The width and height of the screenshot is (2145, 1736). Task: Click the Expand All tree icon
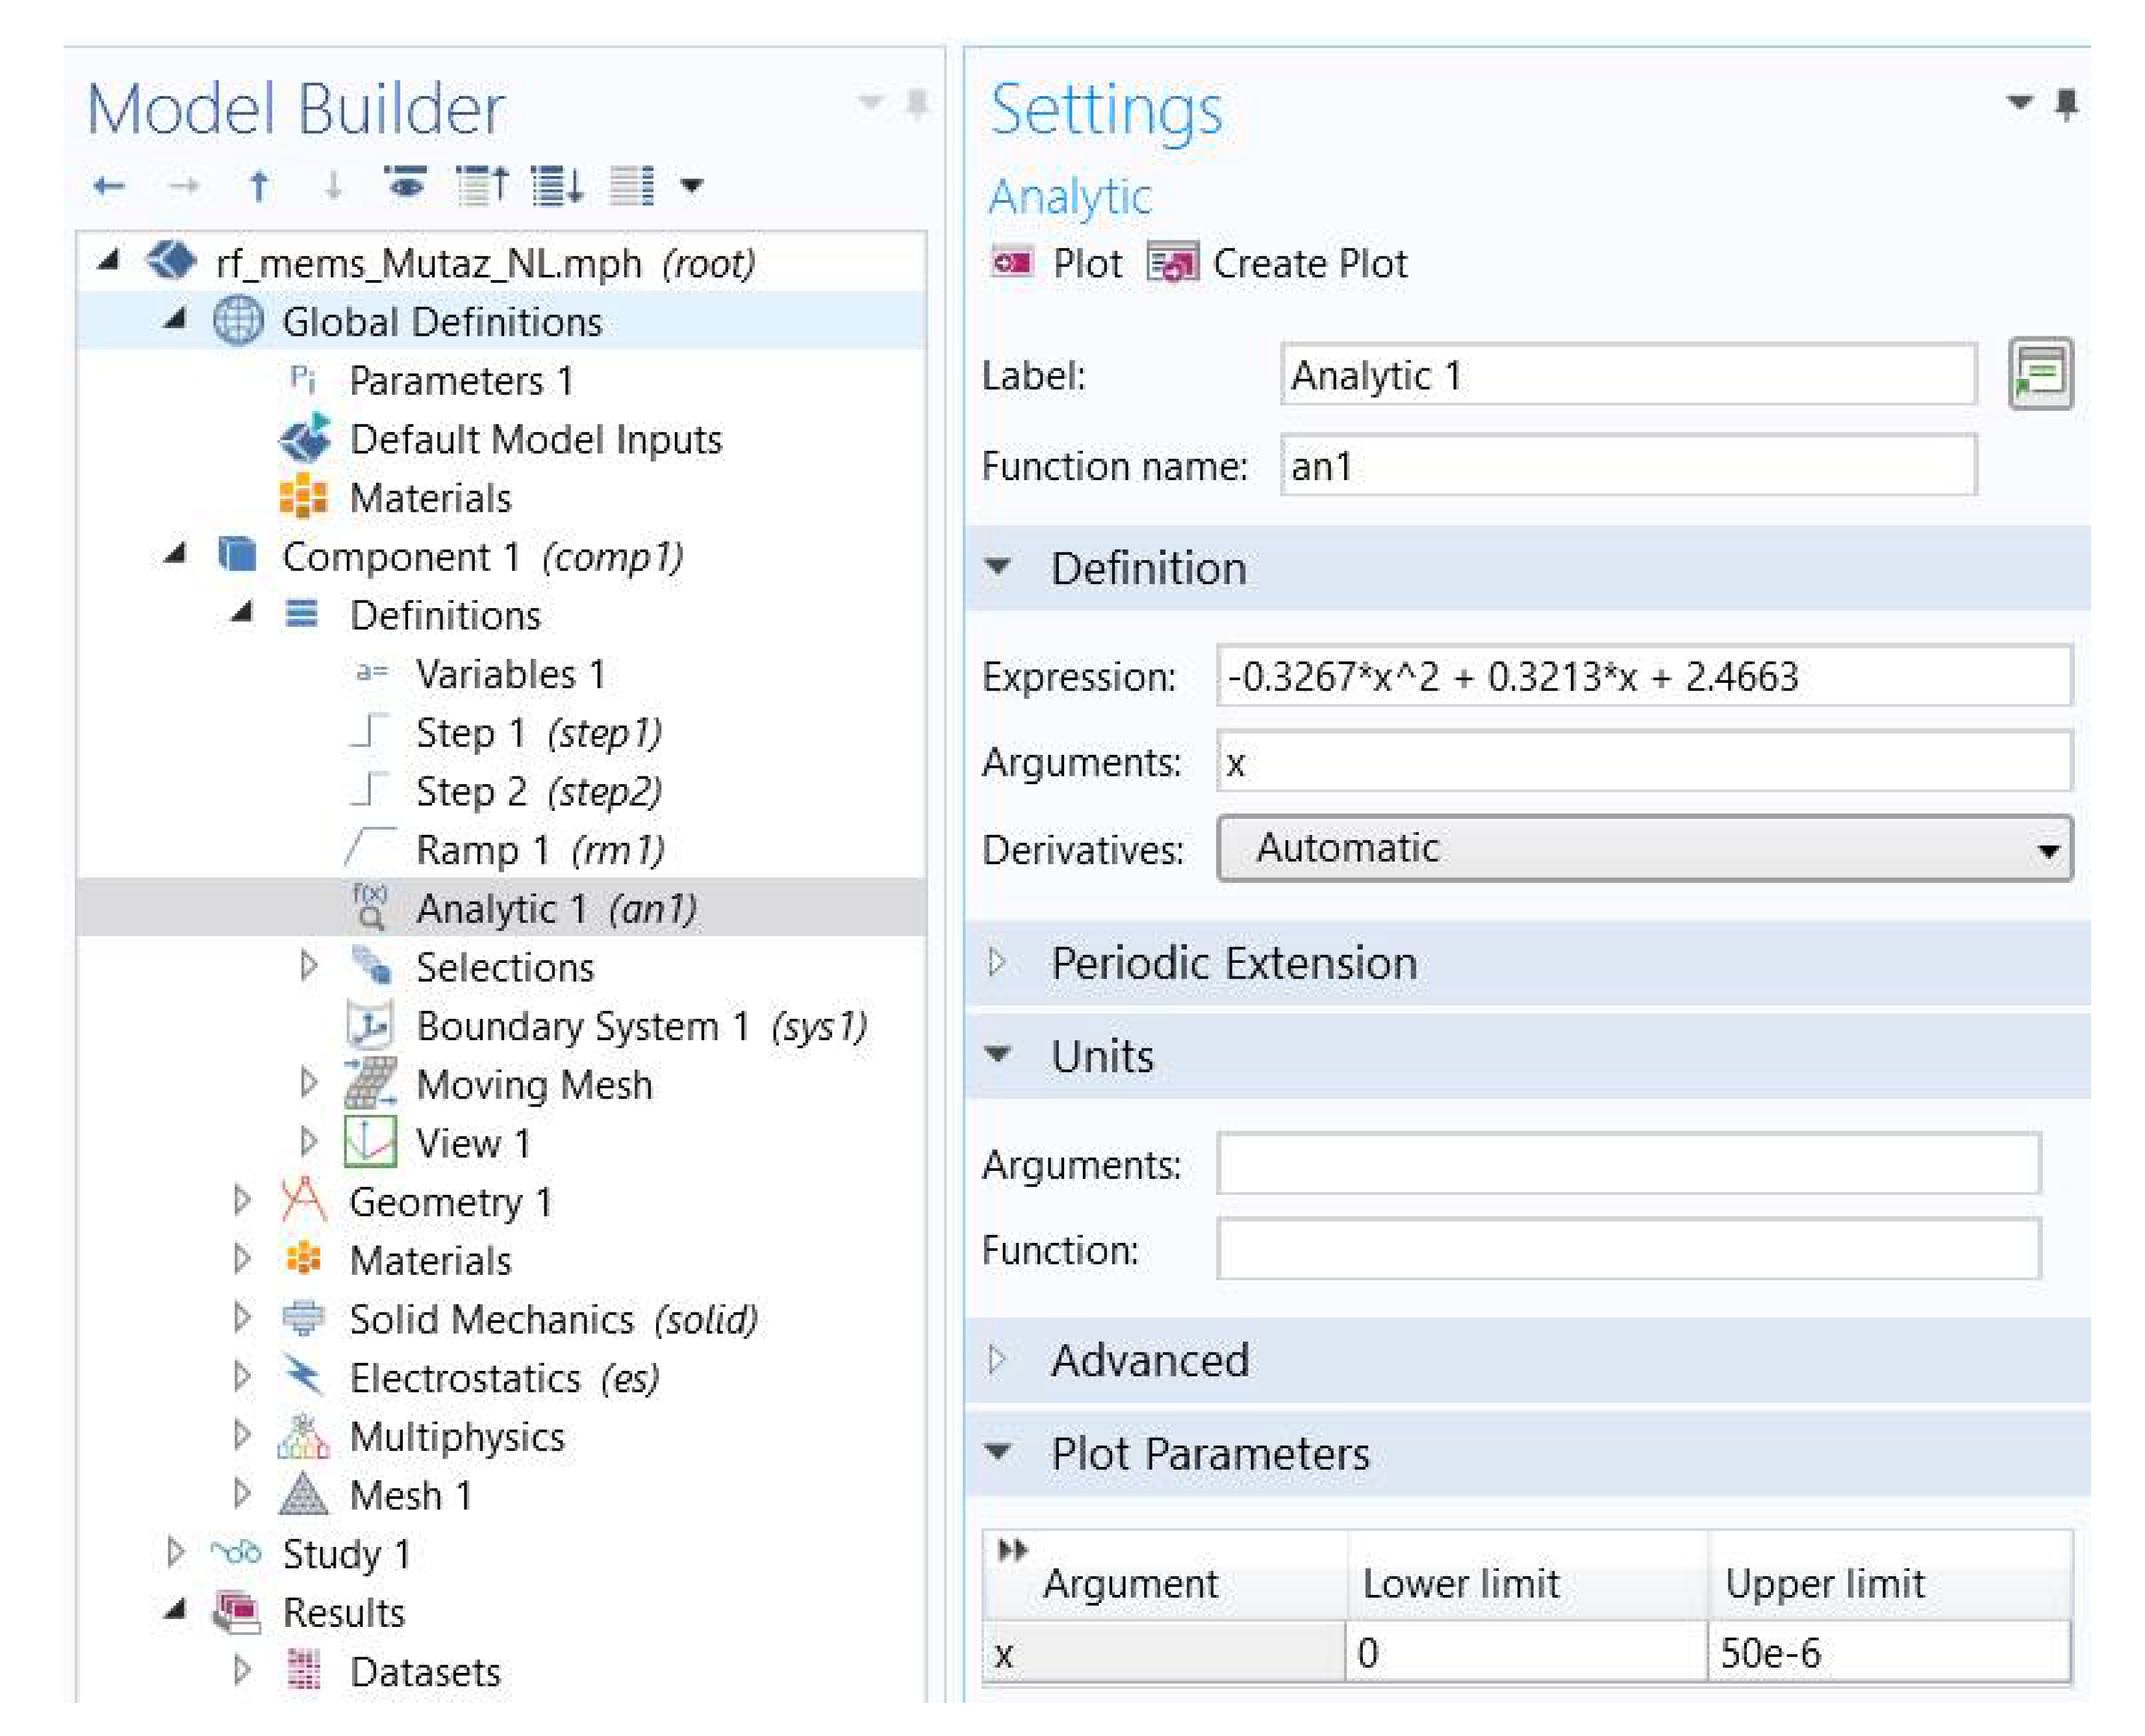tap(556, 186)
